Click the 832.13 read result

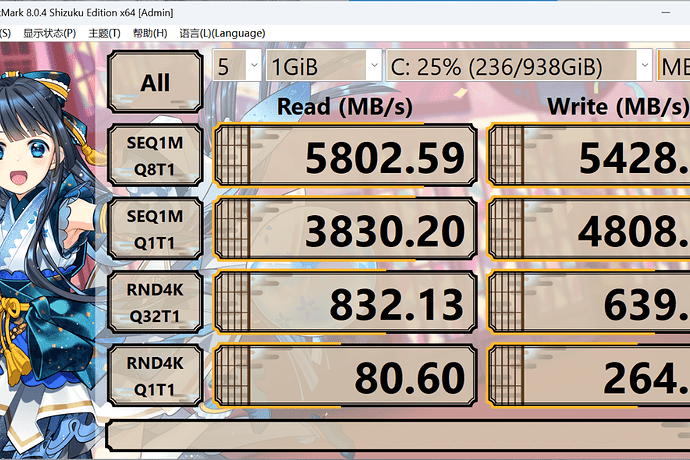pos(345,302)
